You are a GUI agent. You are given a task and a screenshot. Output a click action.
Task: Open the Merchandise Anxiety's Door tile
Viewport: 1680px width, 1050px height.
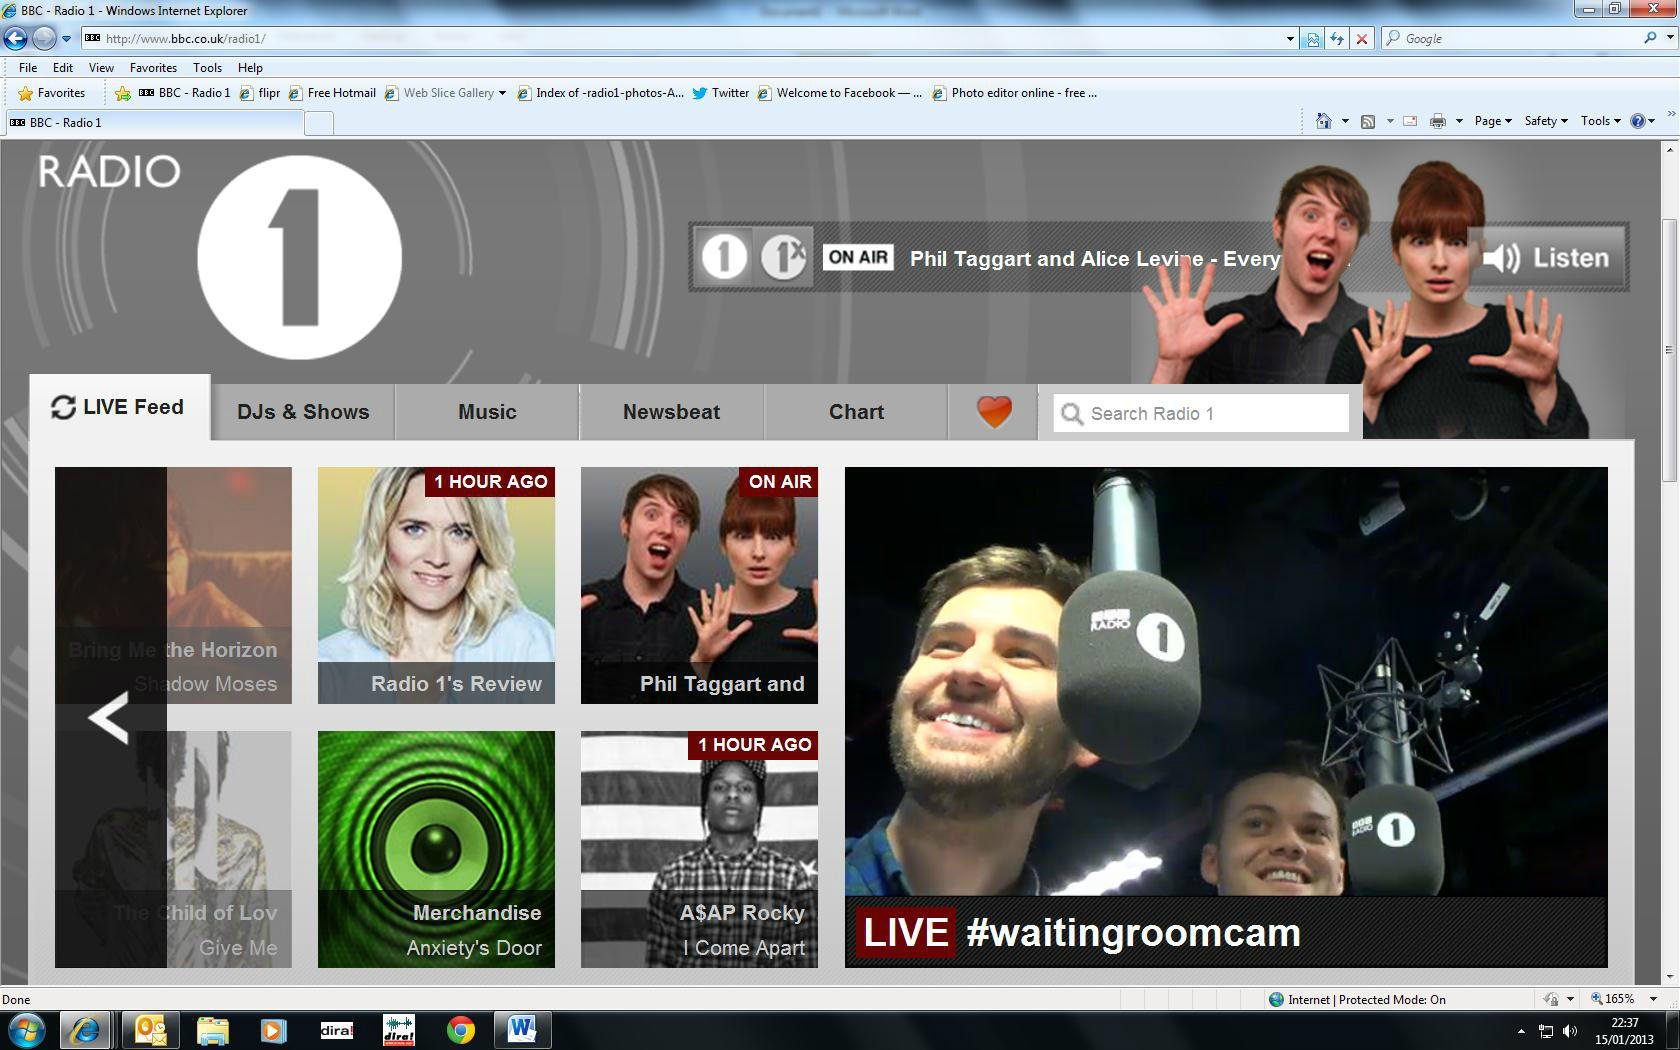(x=436, y=849)
